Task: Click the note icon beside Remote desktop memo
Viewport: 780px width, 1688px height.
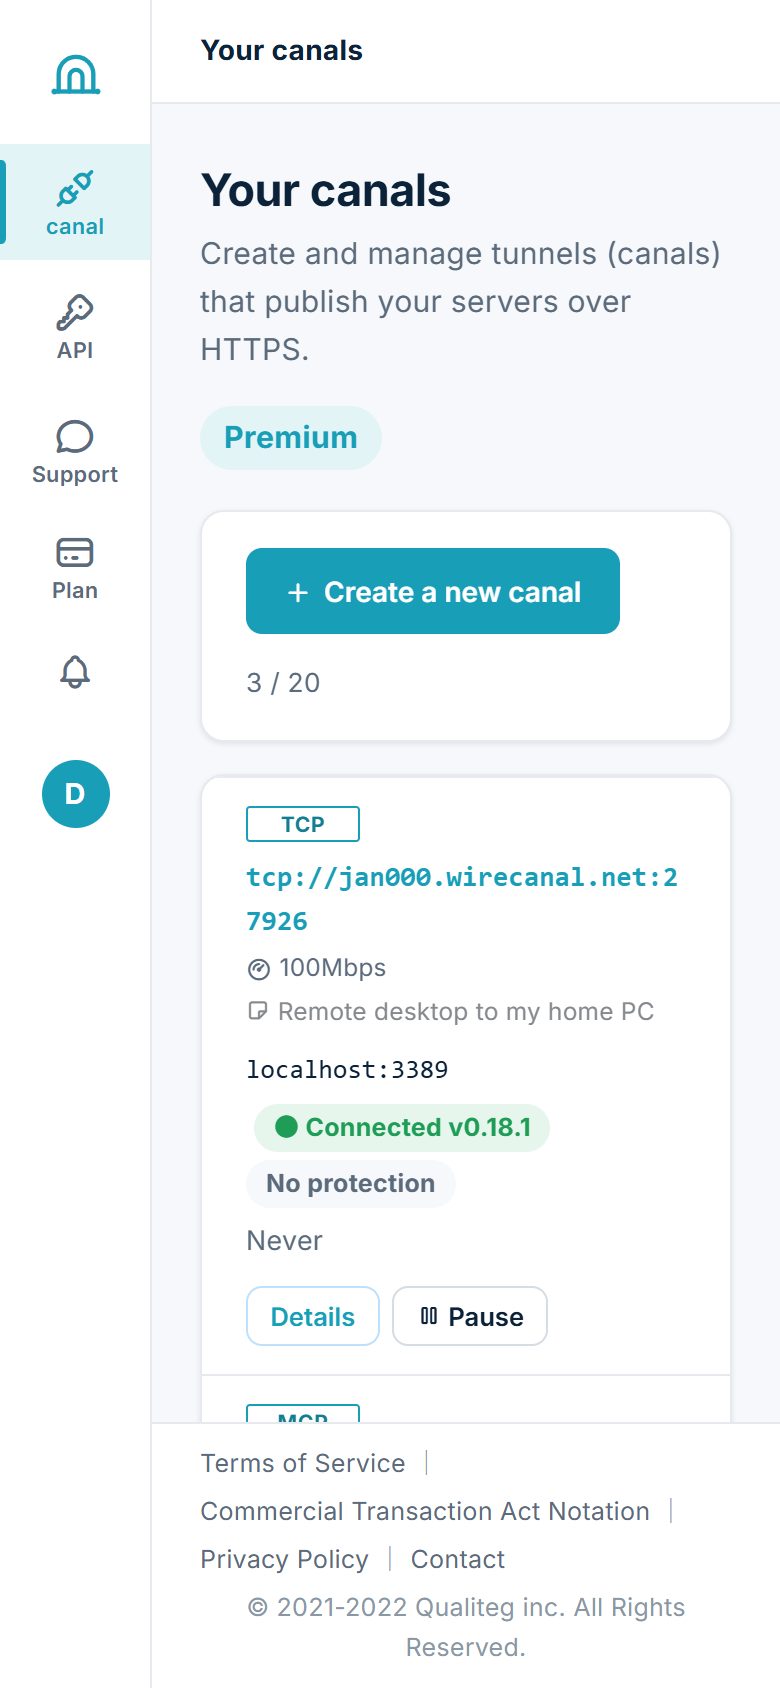Action: (257, 1011)
